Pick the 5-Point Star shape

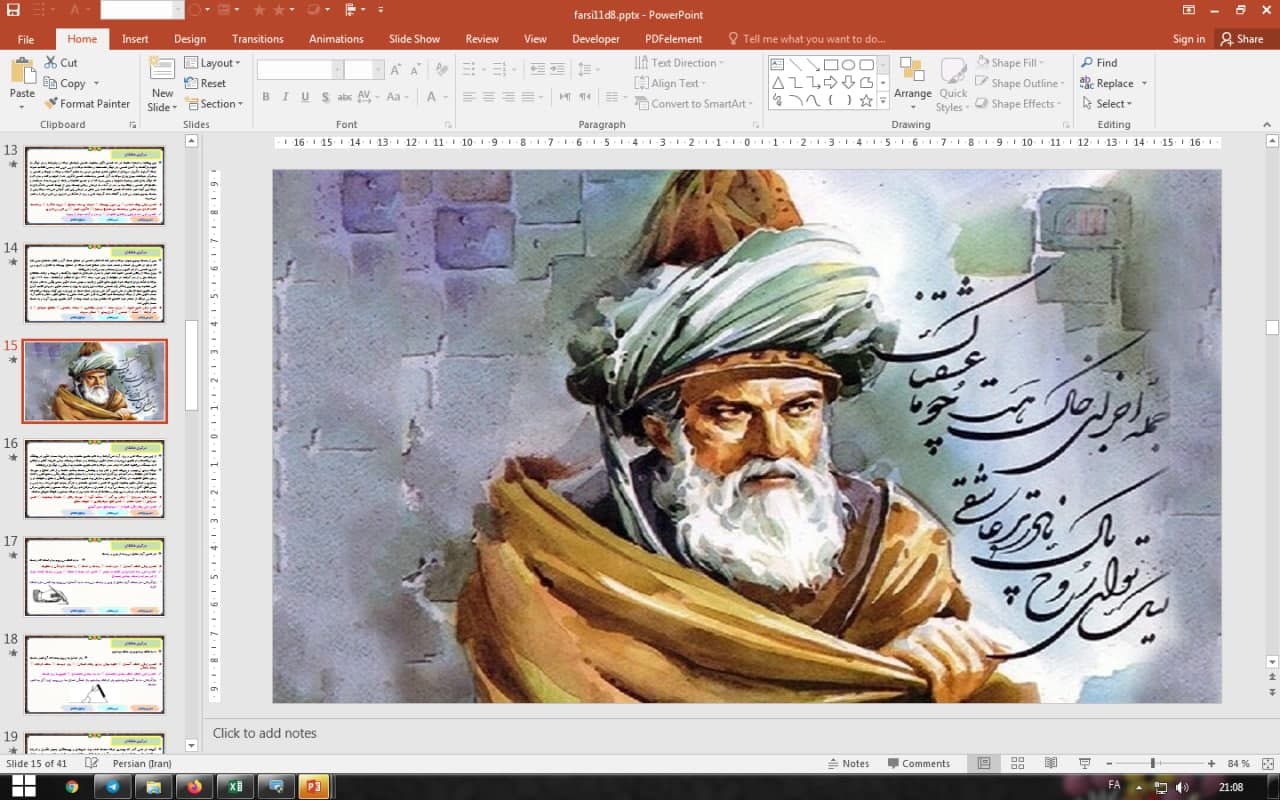tap(866, 101)
